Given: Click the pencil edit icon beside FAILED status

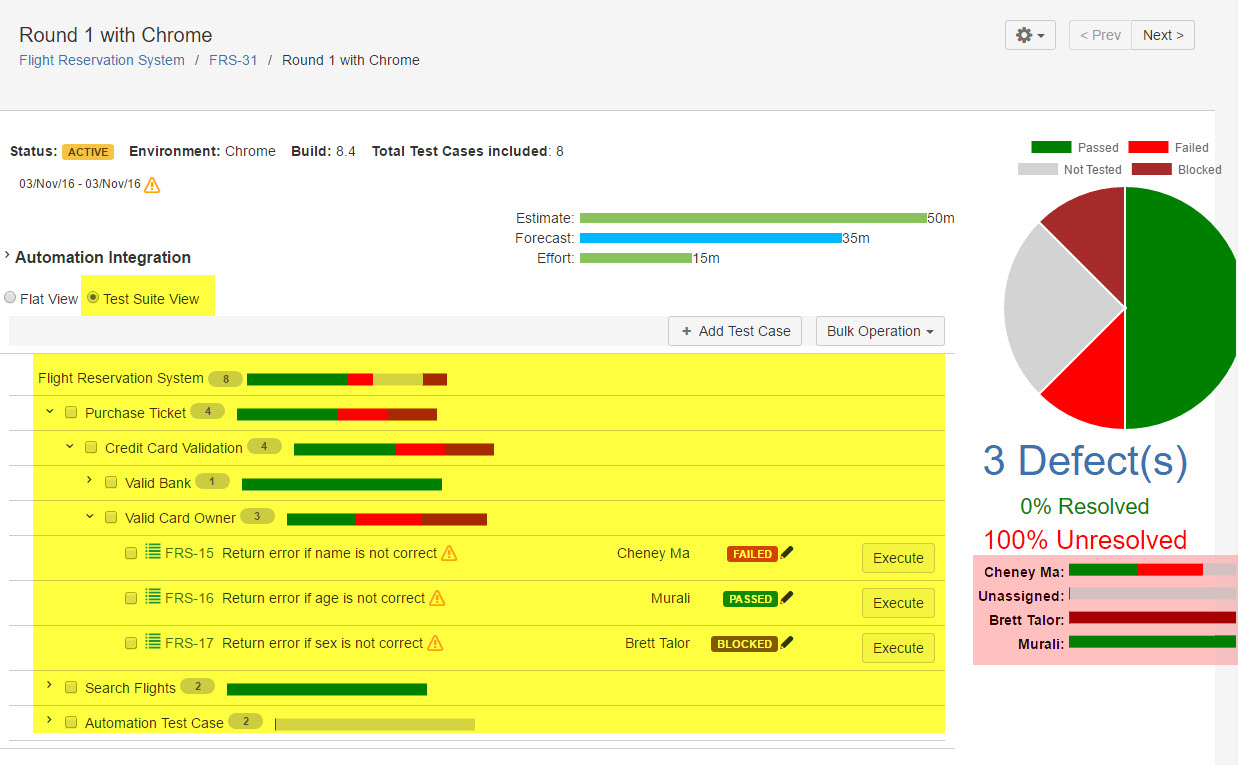Looking at the screenshot, I should coord(787,552).
